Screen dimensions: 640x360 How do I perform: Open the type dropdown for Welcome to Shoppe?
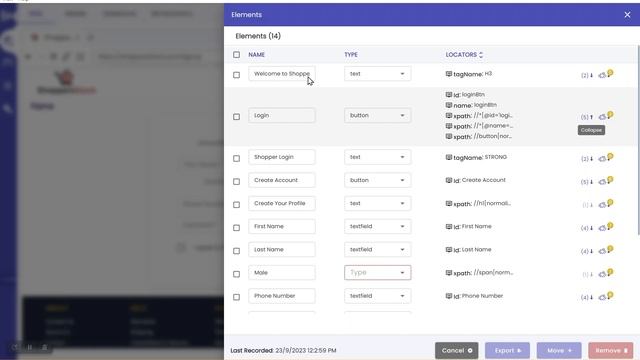(x=378, y=74)
